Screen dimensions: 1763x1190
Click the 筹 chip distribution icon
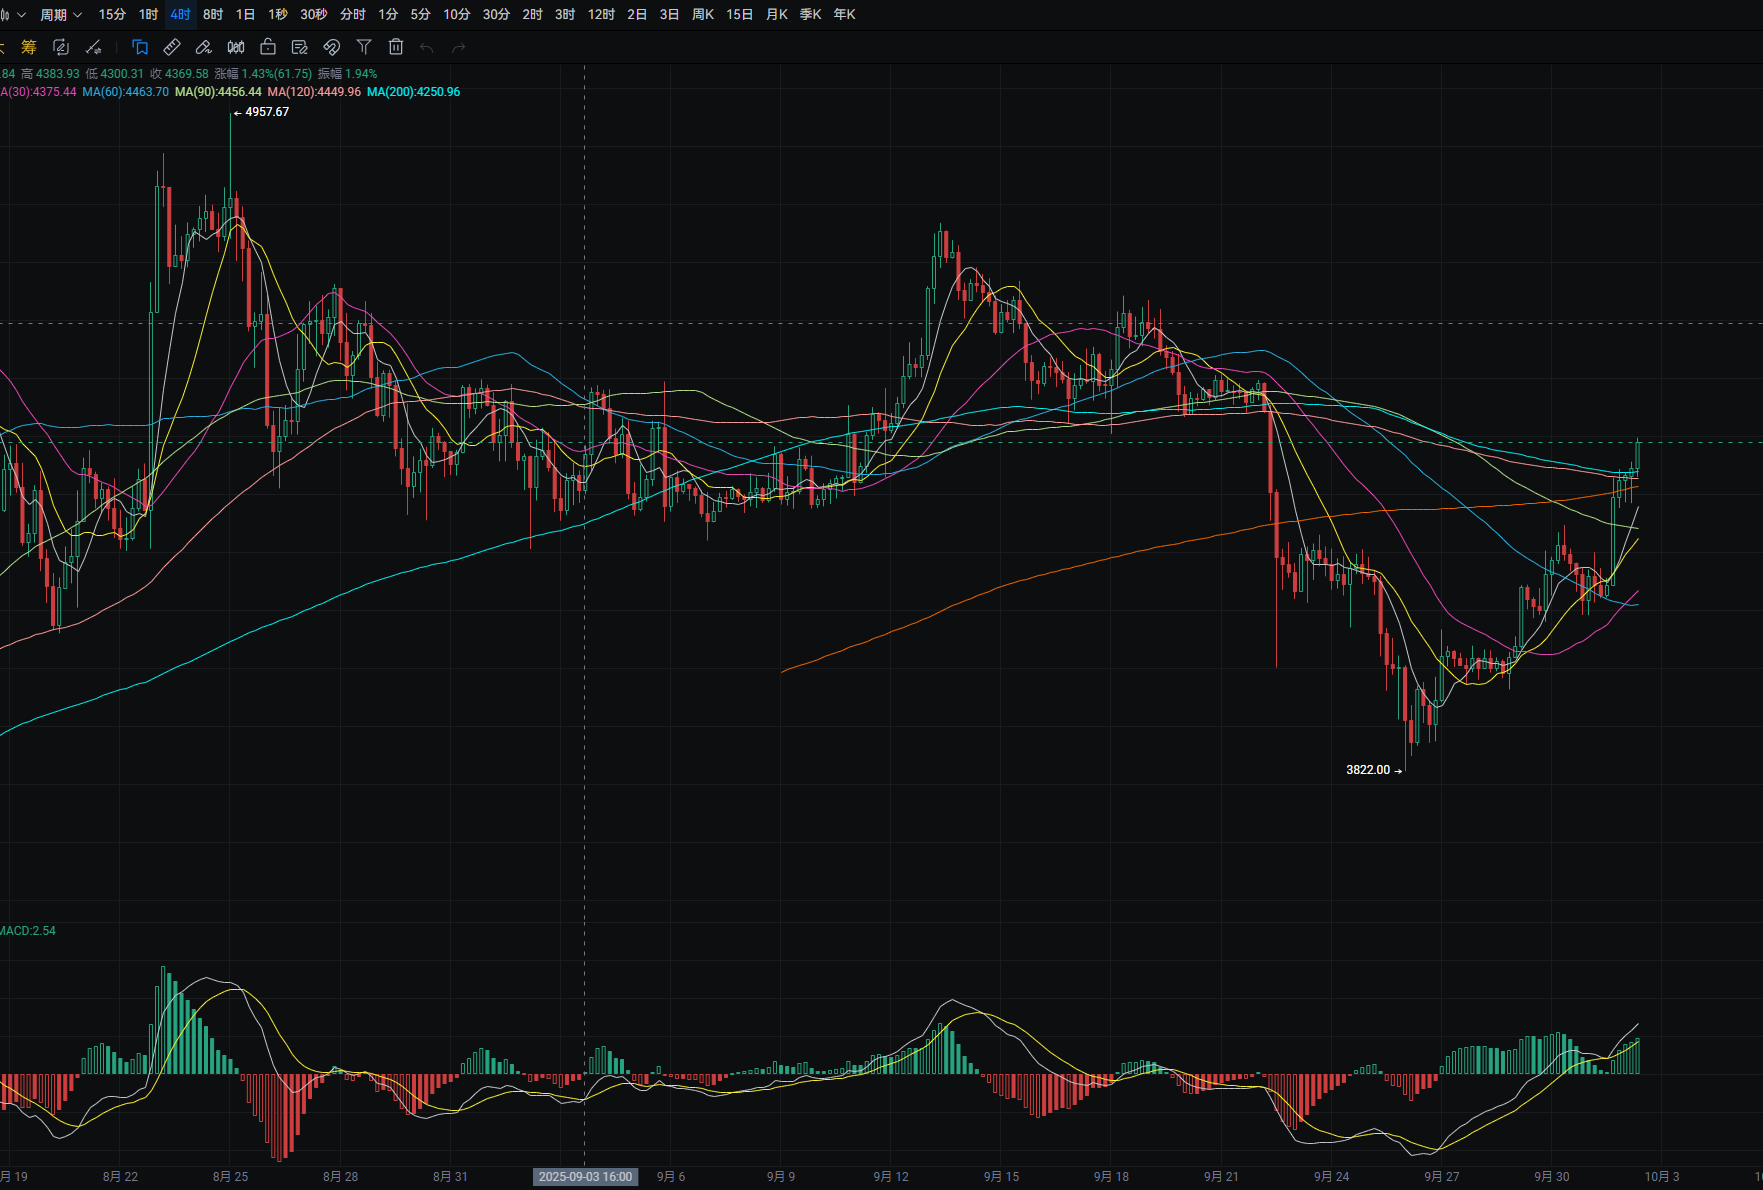point(29,47)
